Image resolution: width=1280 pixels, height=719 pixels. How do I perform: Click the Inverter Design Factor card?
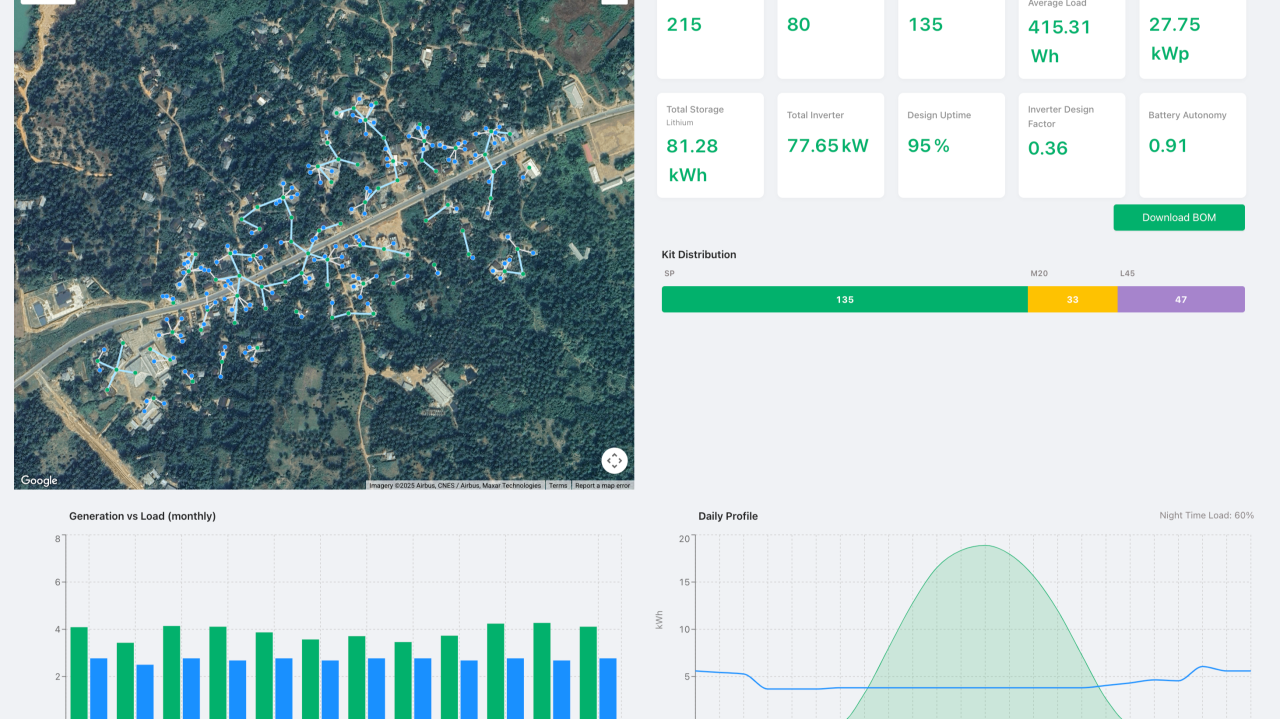pyautogui.click(x=1071, y=146)
